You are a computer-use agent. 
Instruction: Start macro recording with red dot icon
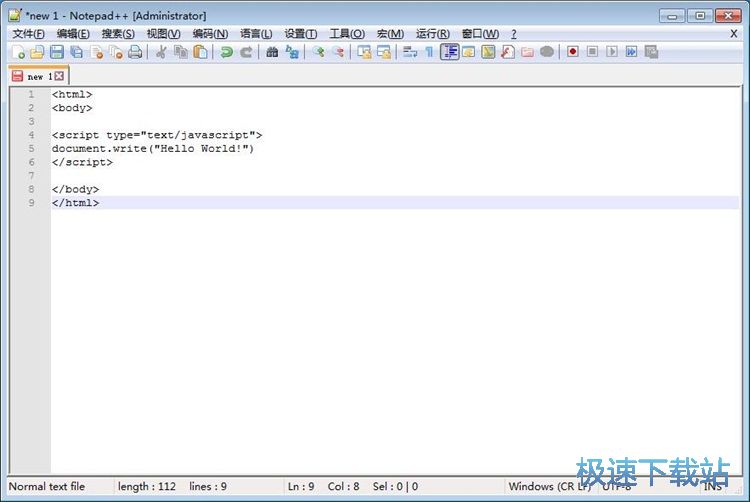(573, 52)
